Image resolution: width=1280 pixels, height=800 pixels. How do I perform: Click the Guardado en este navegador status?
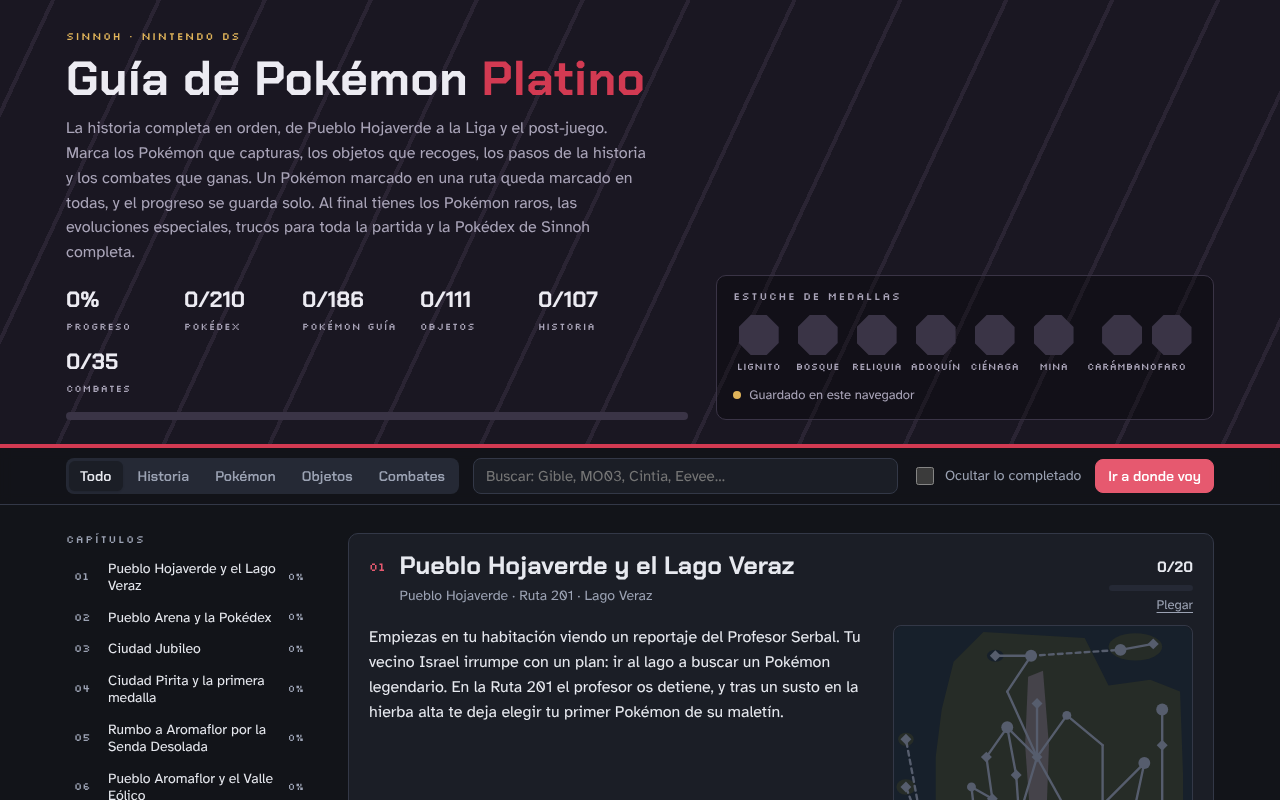[x=824, y=395]
